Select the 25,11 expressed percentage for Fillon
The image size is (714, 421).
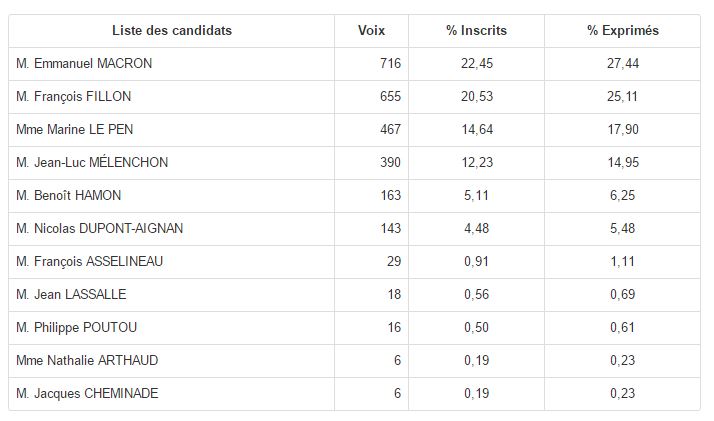622,97
